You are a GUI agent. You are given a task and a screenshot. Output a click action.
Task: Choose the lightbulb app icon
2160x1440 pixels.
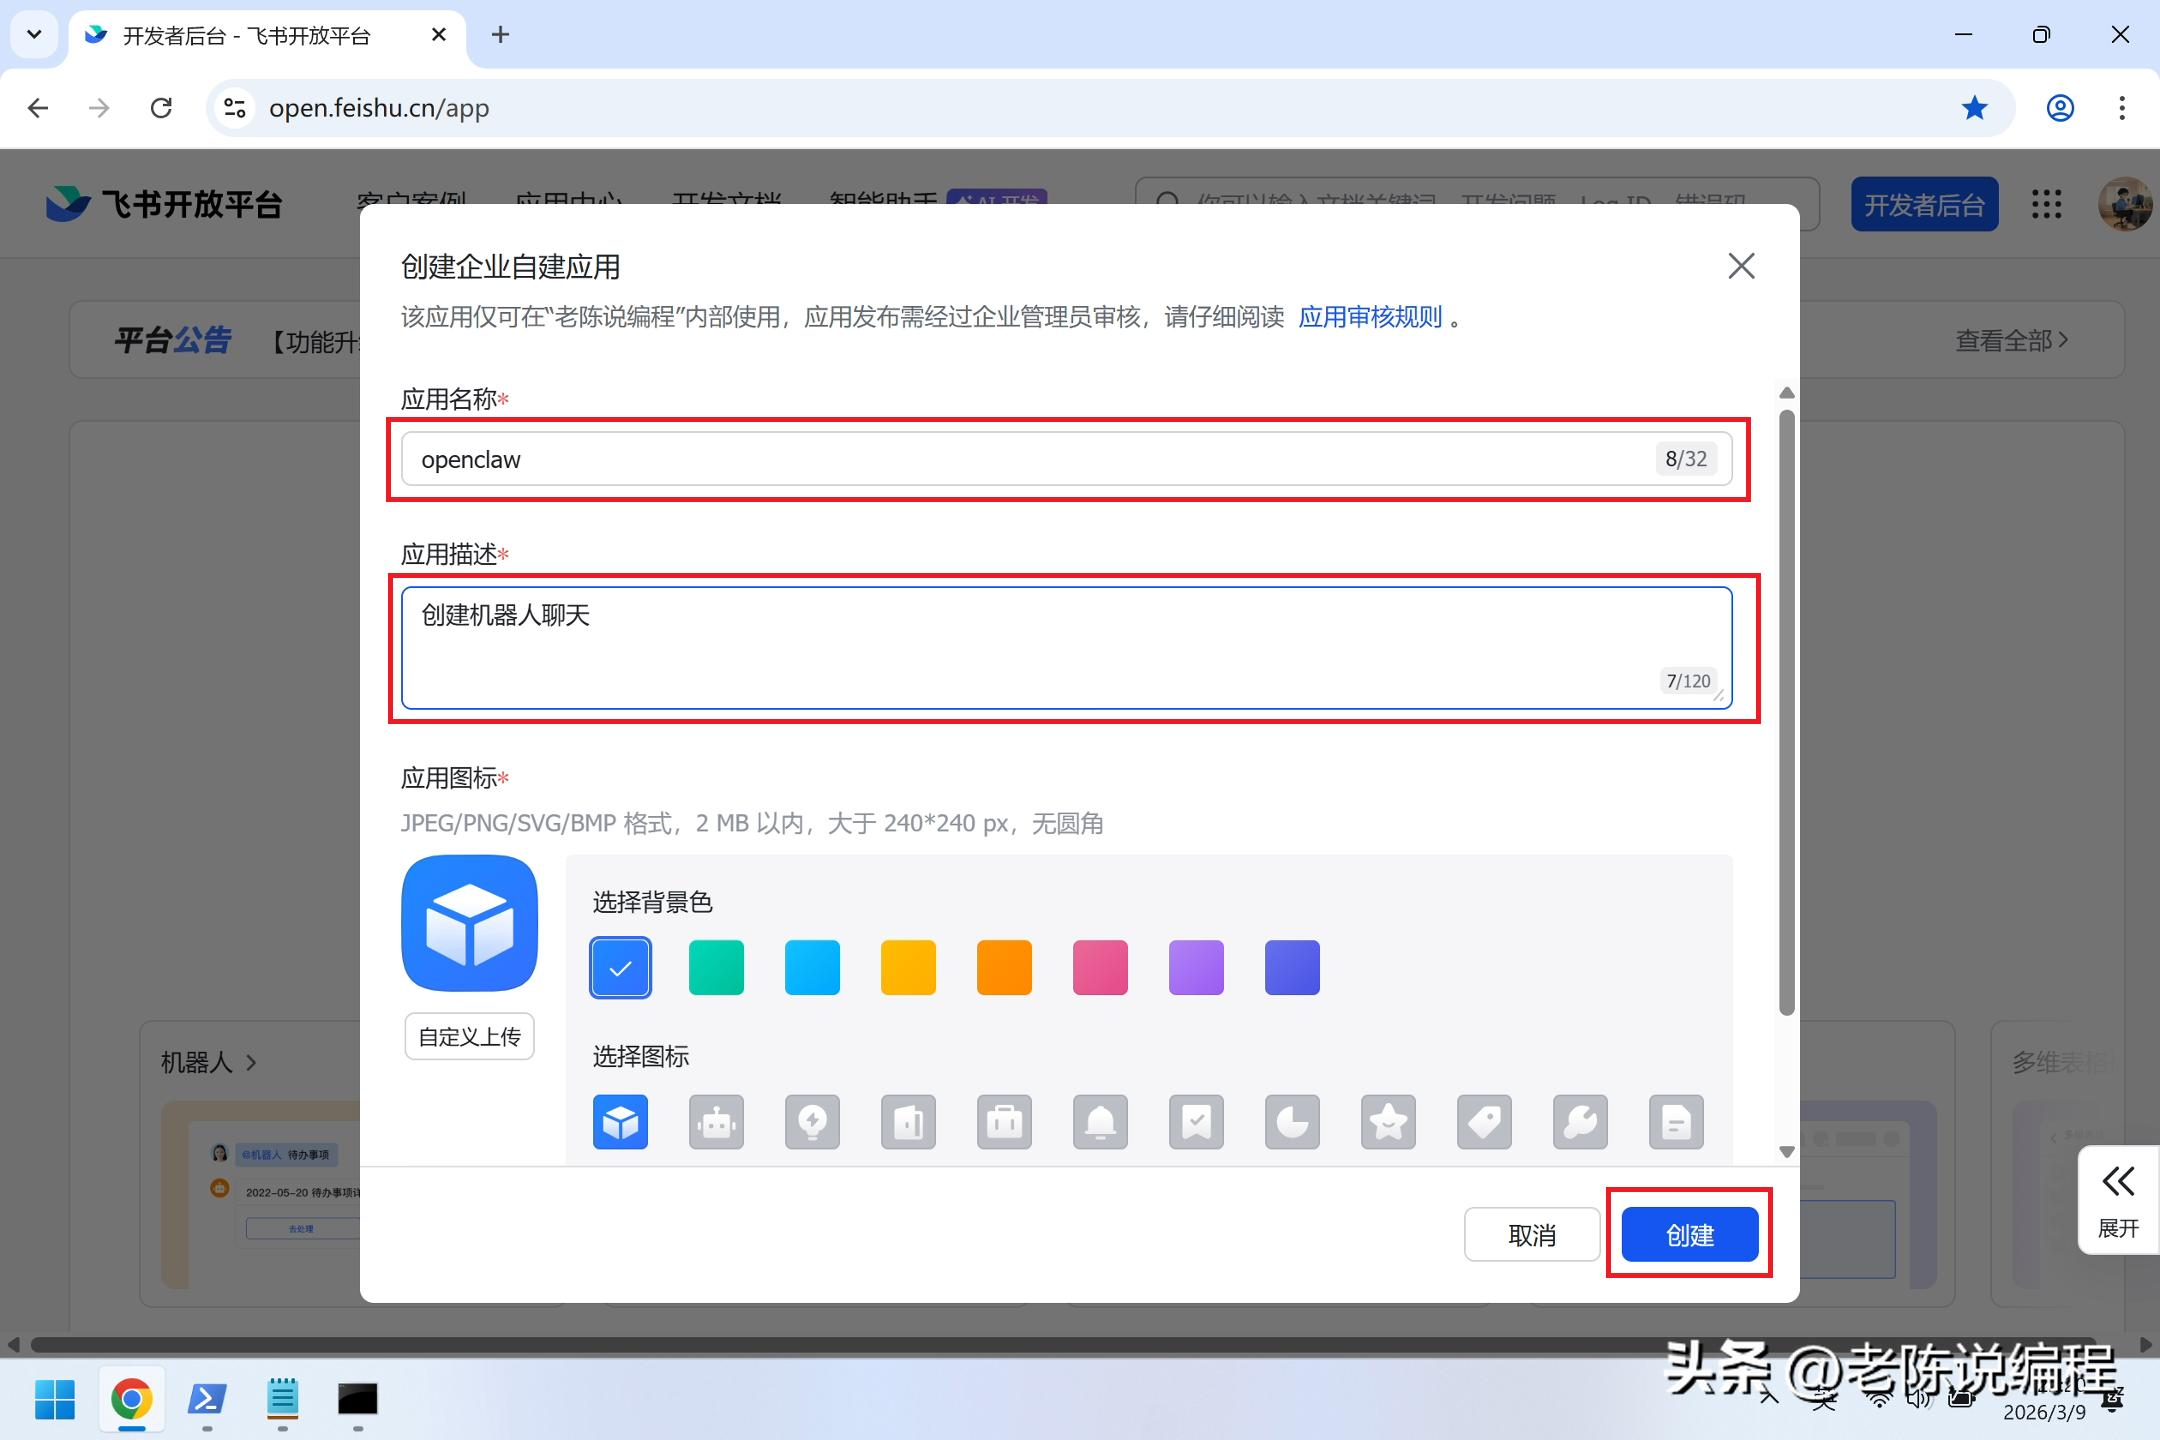(x=812, y=1122)
